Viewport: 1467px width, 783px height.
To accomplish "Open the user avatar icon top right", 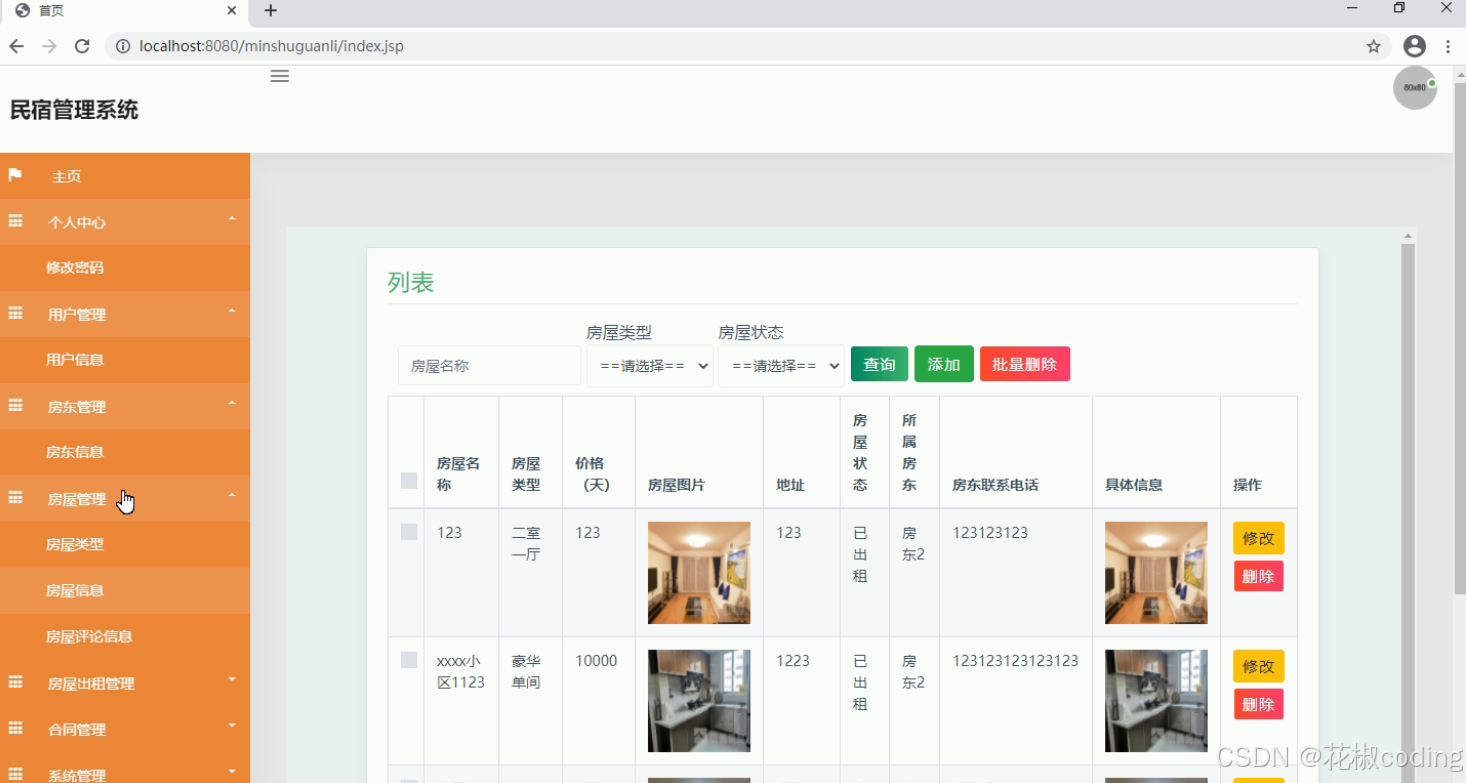I will tap(1414, 87).
